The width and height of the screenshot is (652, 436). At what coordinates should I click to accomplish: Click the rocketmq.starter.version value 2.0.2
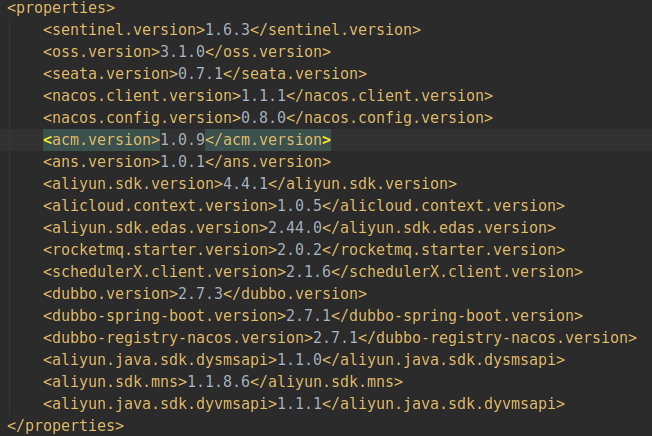[x=296, y=249]
